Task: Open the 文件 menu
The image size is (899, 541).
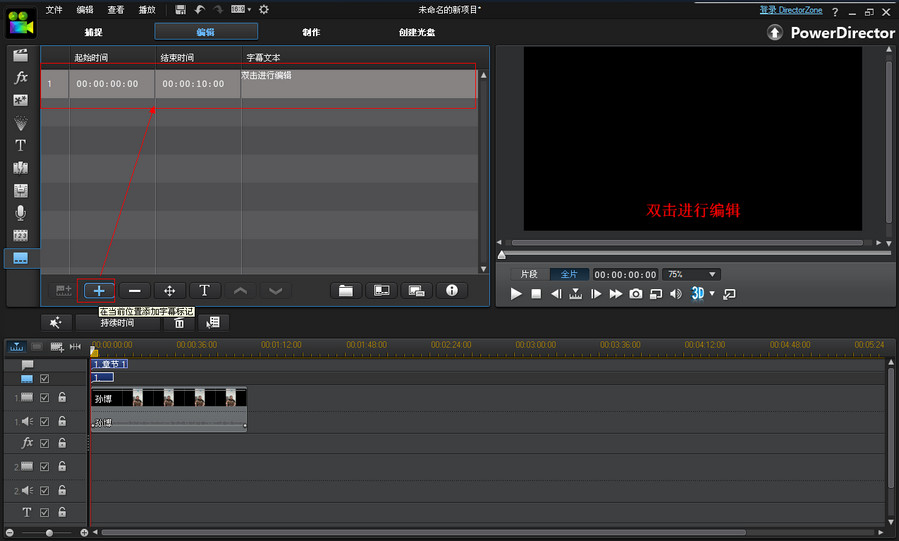Action: 54,9
